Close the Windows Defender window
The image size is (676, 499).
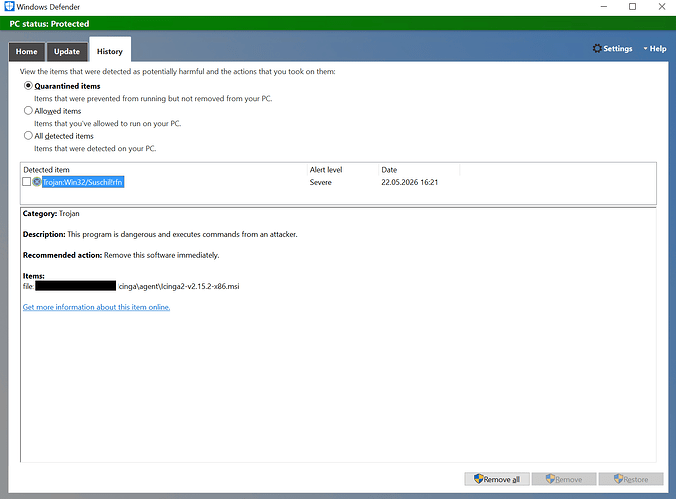[662, 6]
